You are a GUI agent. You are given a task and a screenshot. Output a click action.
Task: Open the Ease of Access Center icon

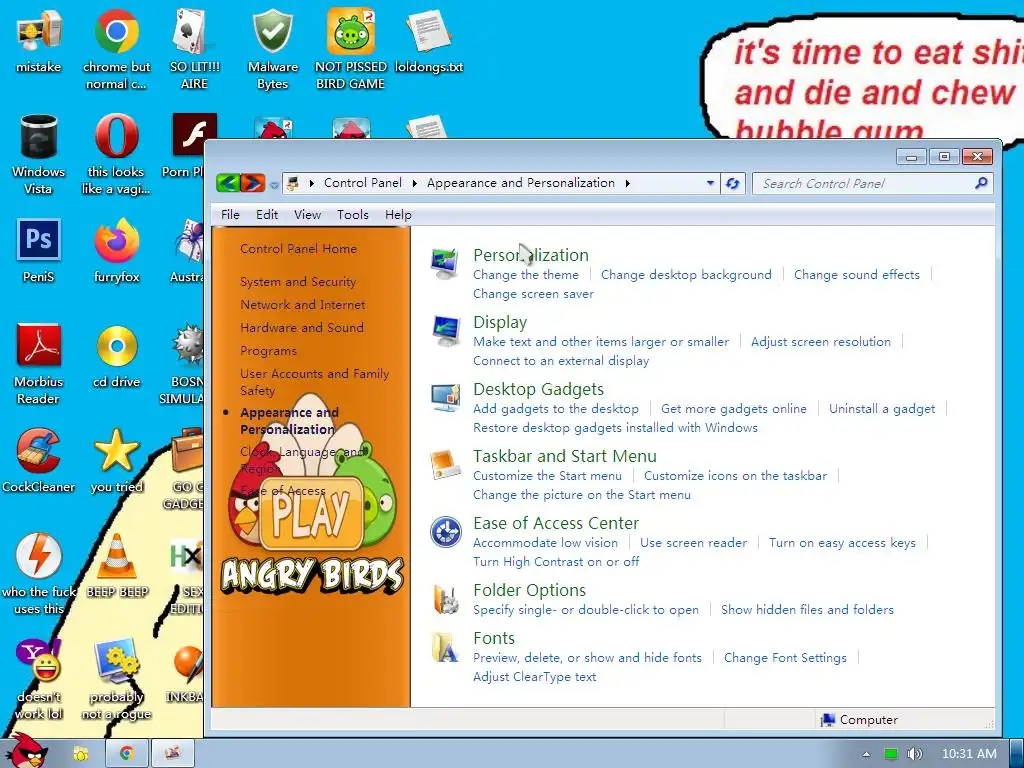coord(445,532)
